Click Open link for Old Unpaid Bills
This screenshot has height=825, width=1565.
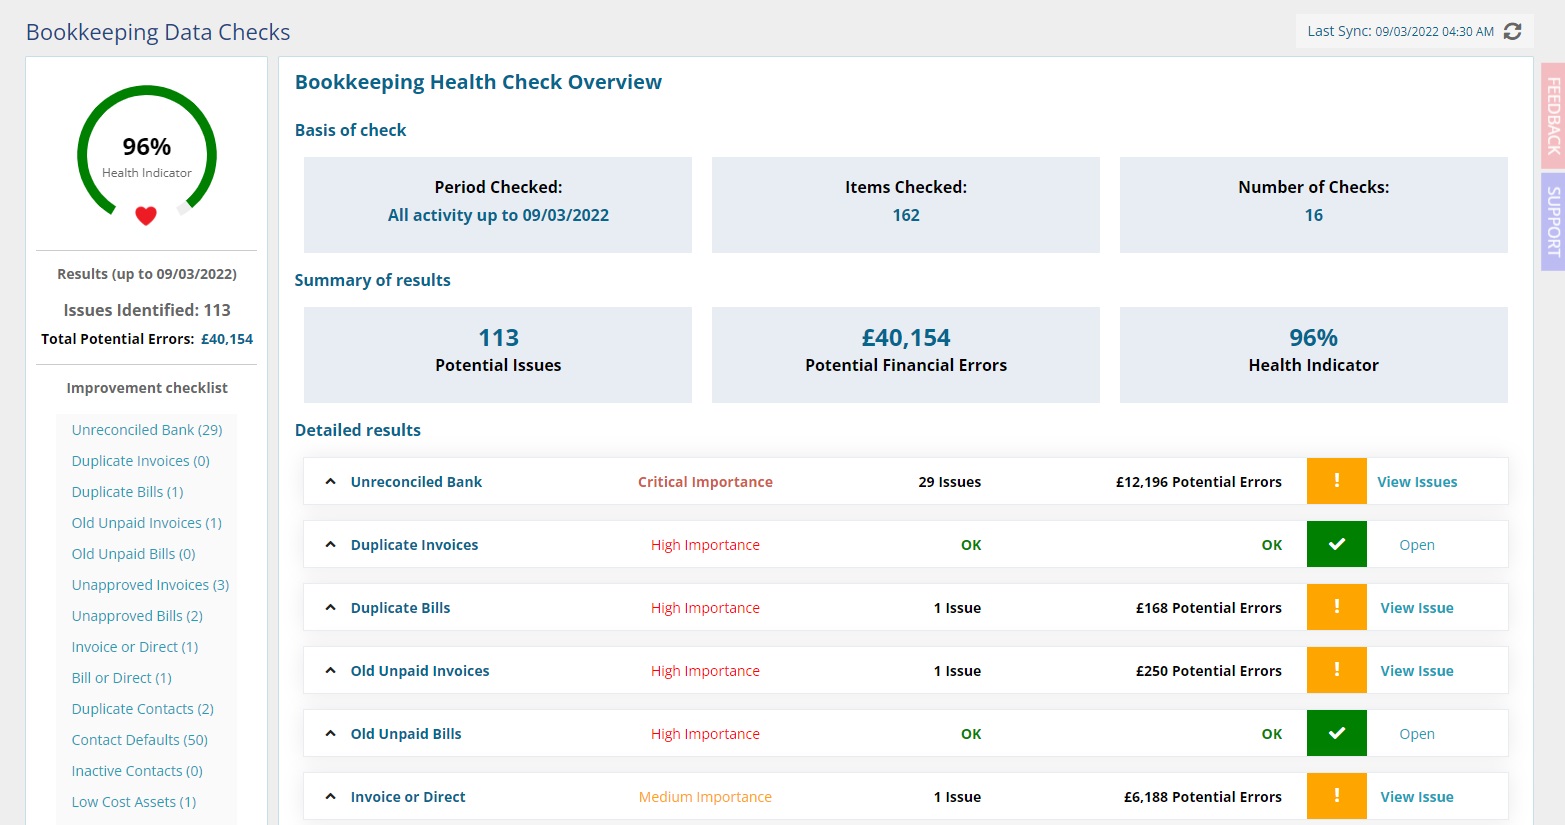point(1417,734)
